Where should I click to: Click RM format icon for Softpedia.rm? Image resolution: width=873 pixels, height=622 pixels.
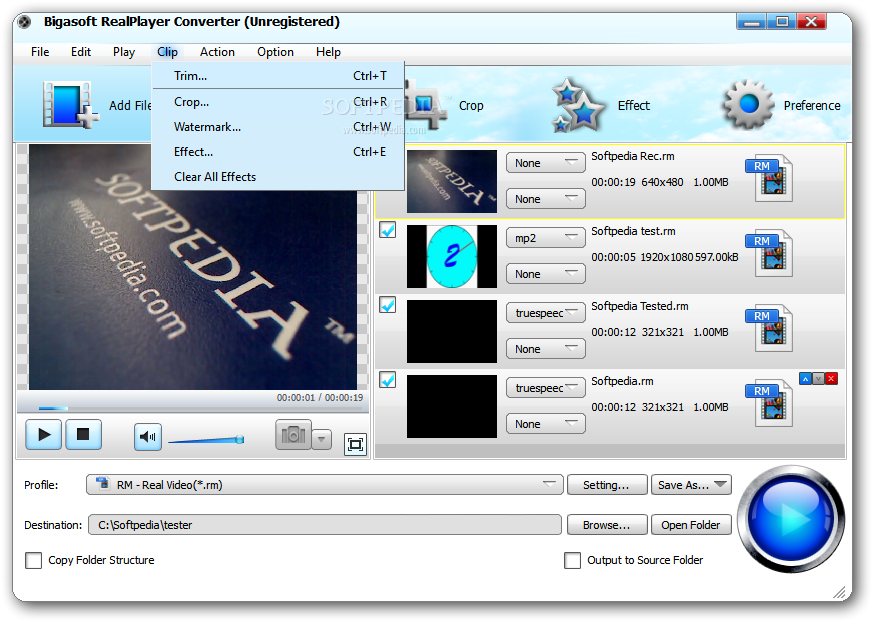[x=769, y=404]
